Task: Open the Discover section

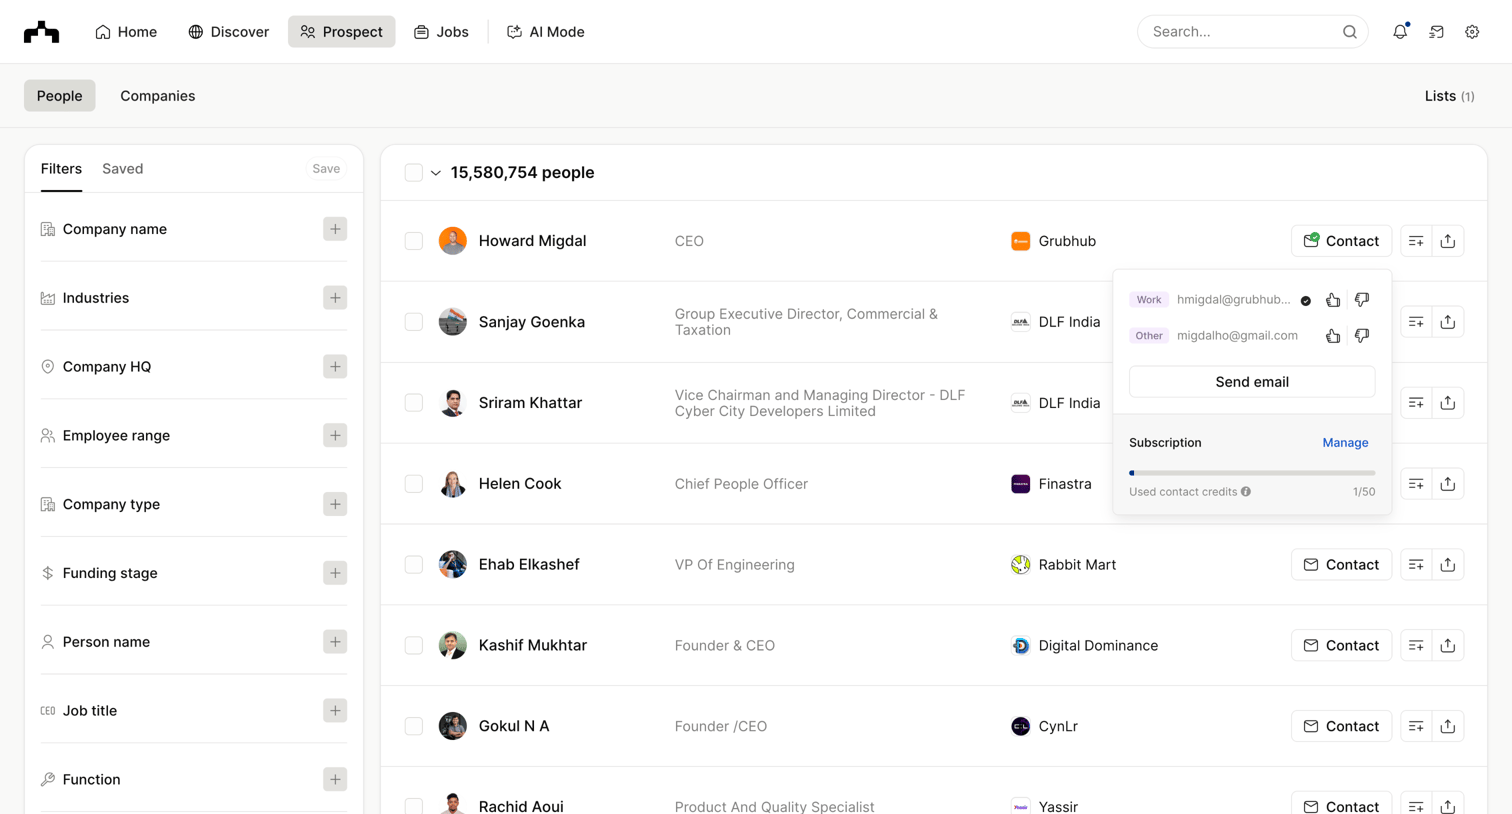Action: pyautogui.click(x=228, y=32)
